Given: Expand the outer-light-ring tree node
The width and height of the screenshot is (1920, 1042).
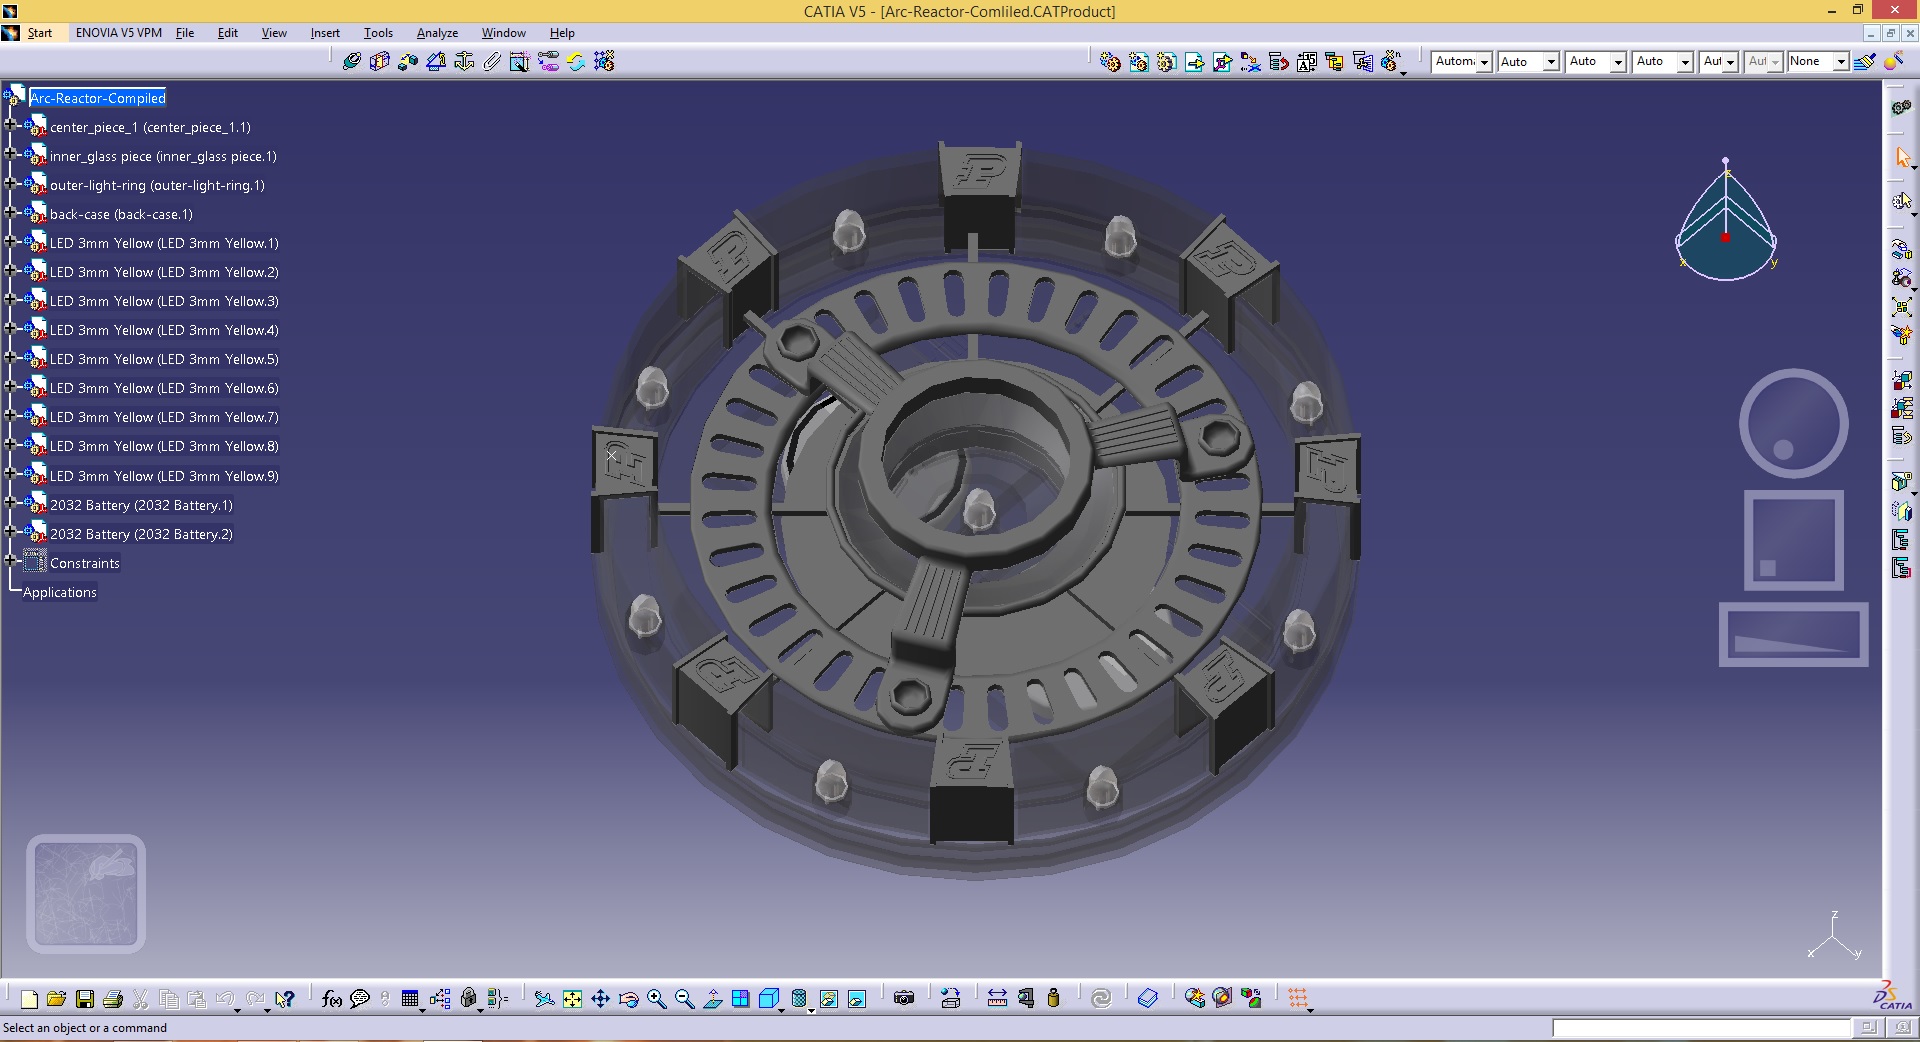Looking at the screenshot, I should point(10,184).
